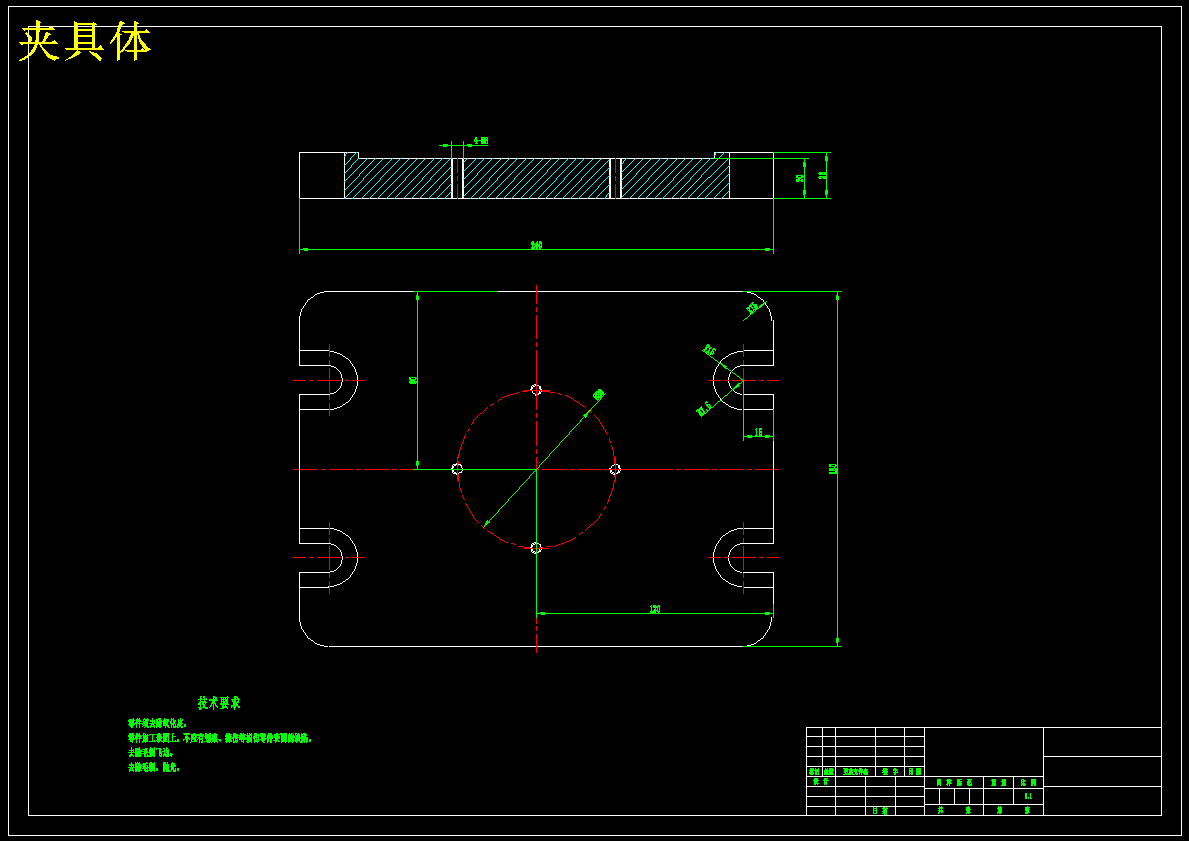Click the 4-M8 hole callout text
Viewport: 1189px width, 841px height.
point(481,140)
